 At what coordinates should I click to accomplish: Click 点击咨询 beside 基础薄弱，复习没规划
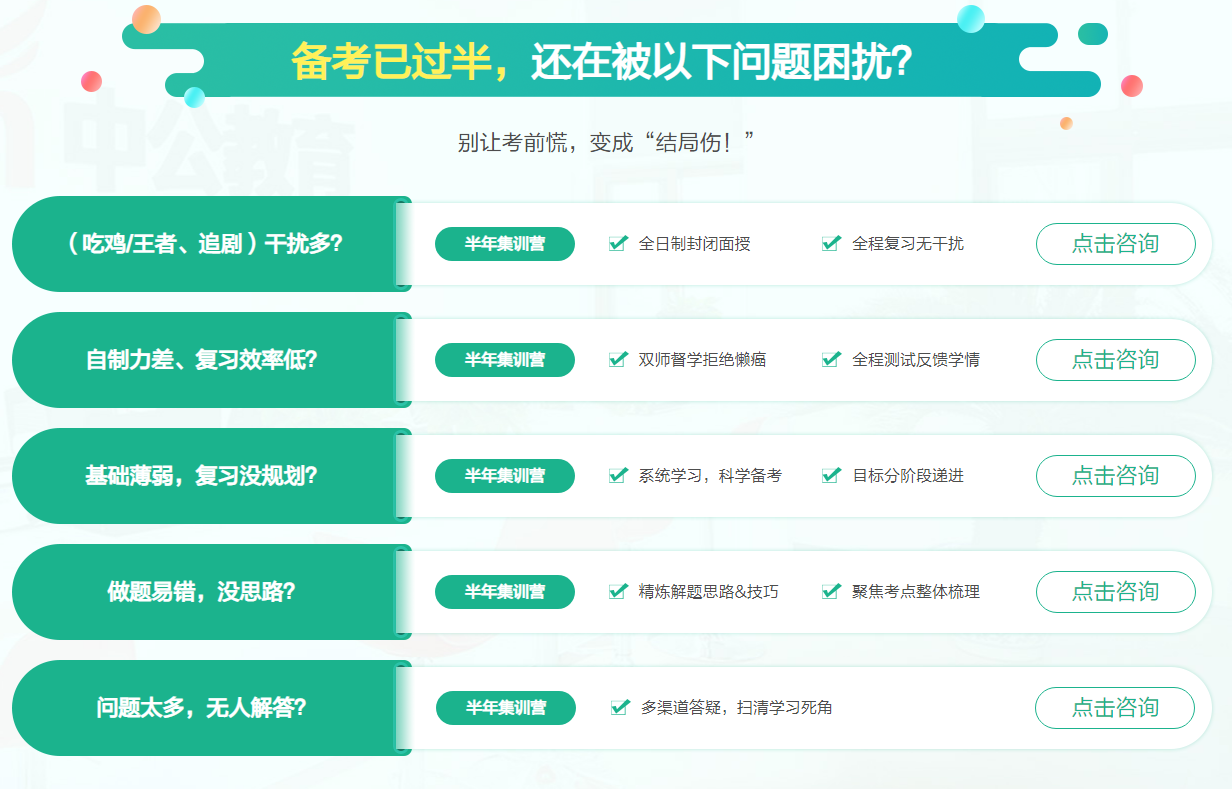click(x=1116, y=476)
